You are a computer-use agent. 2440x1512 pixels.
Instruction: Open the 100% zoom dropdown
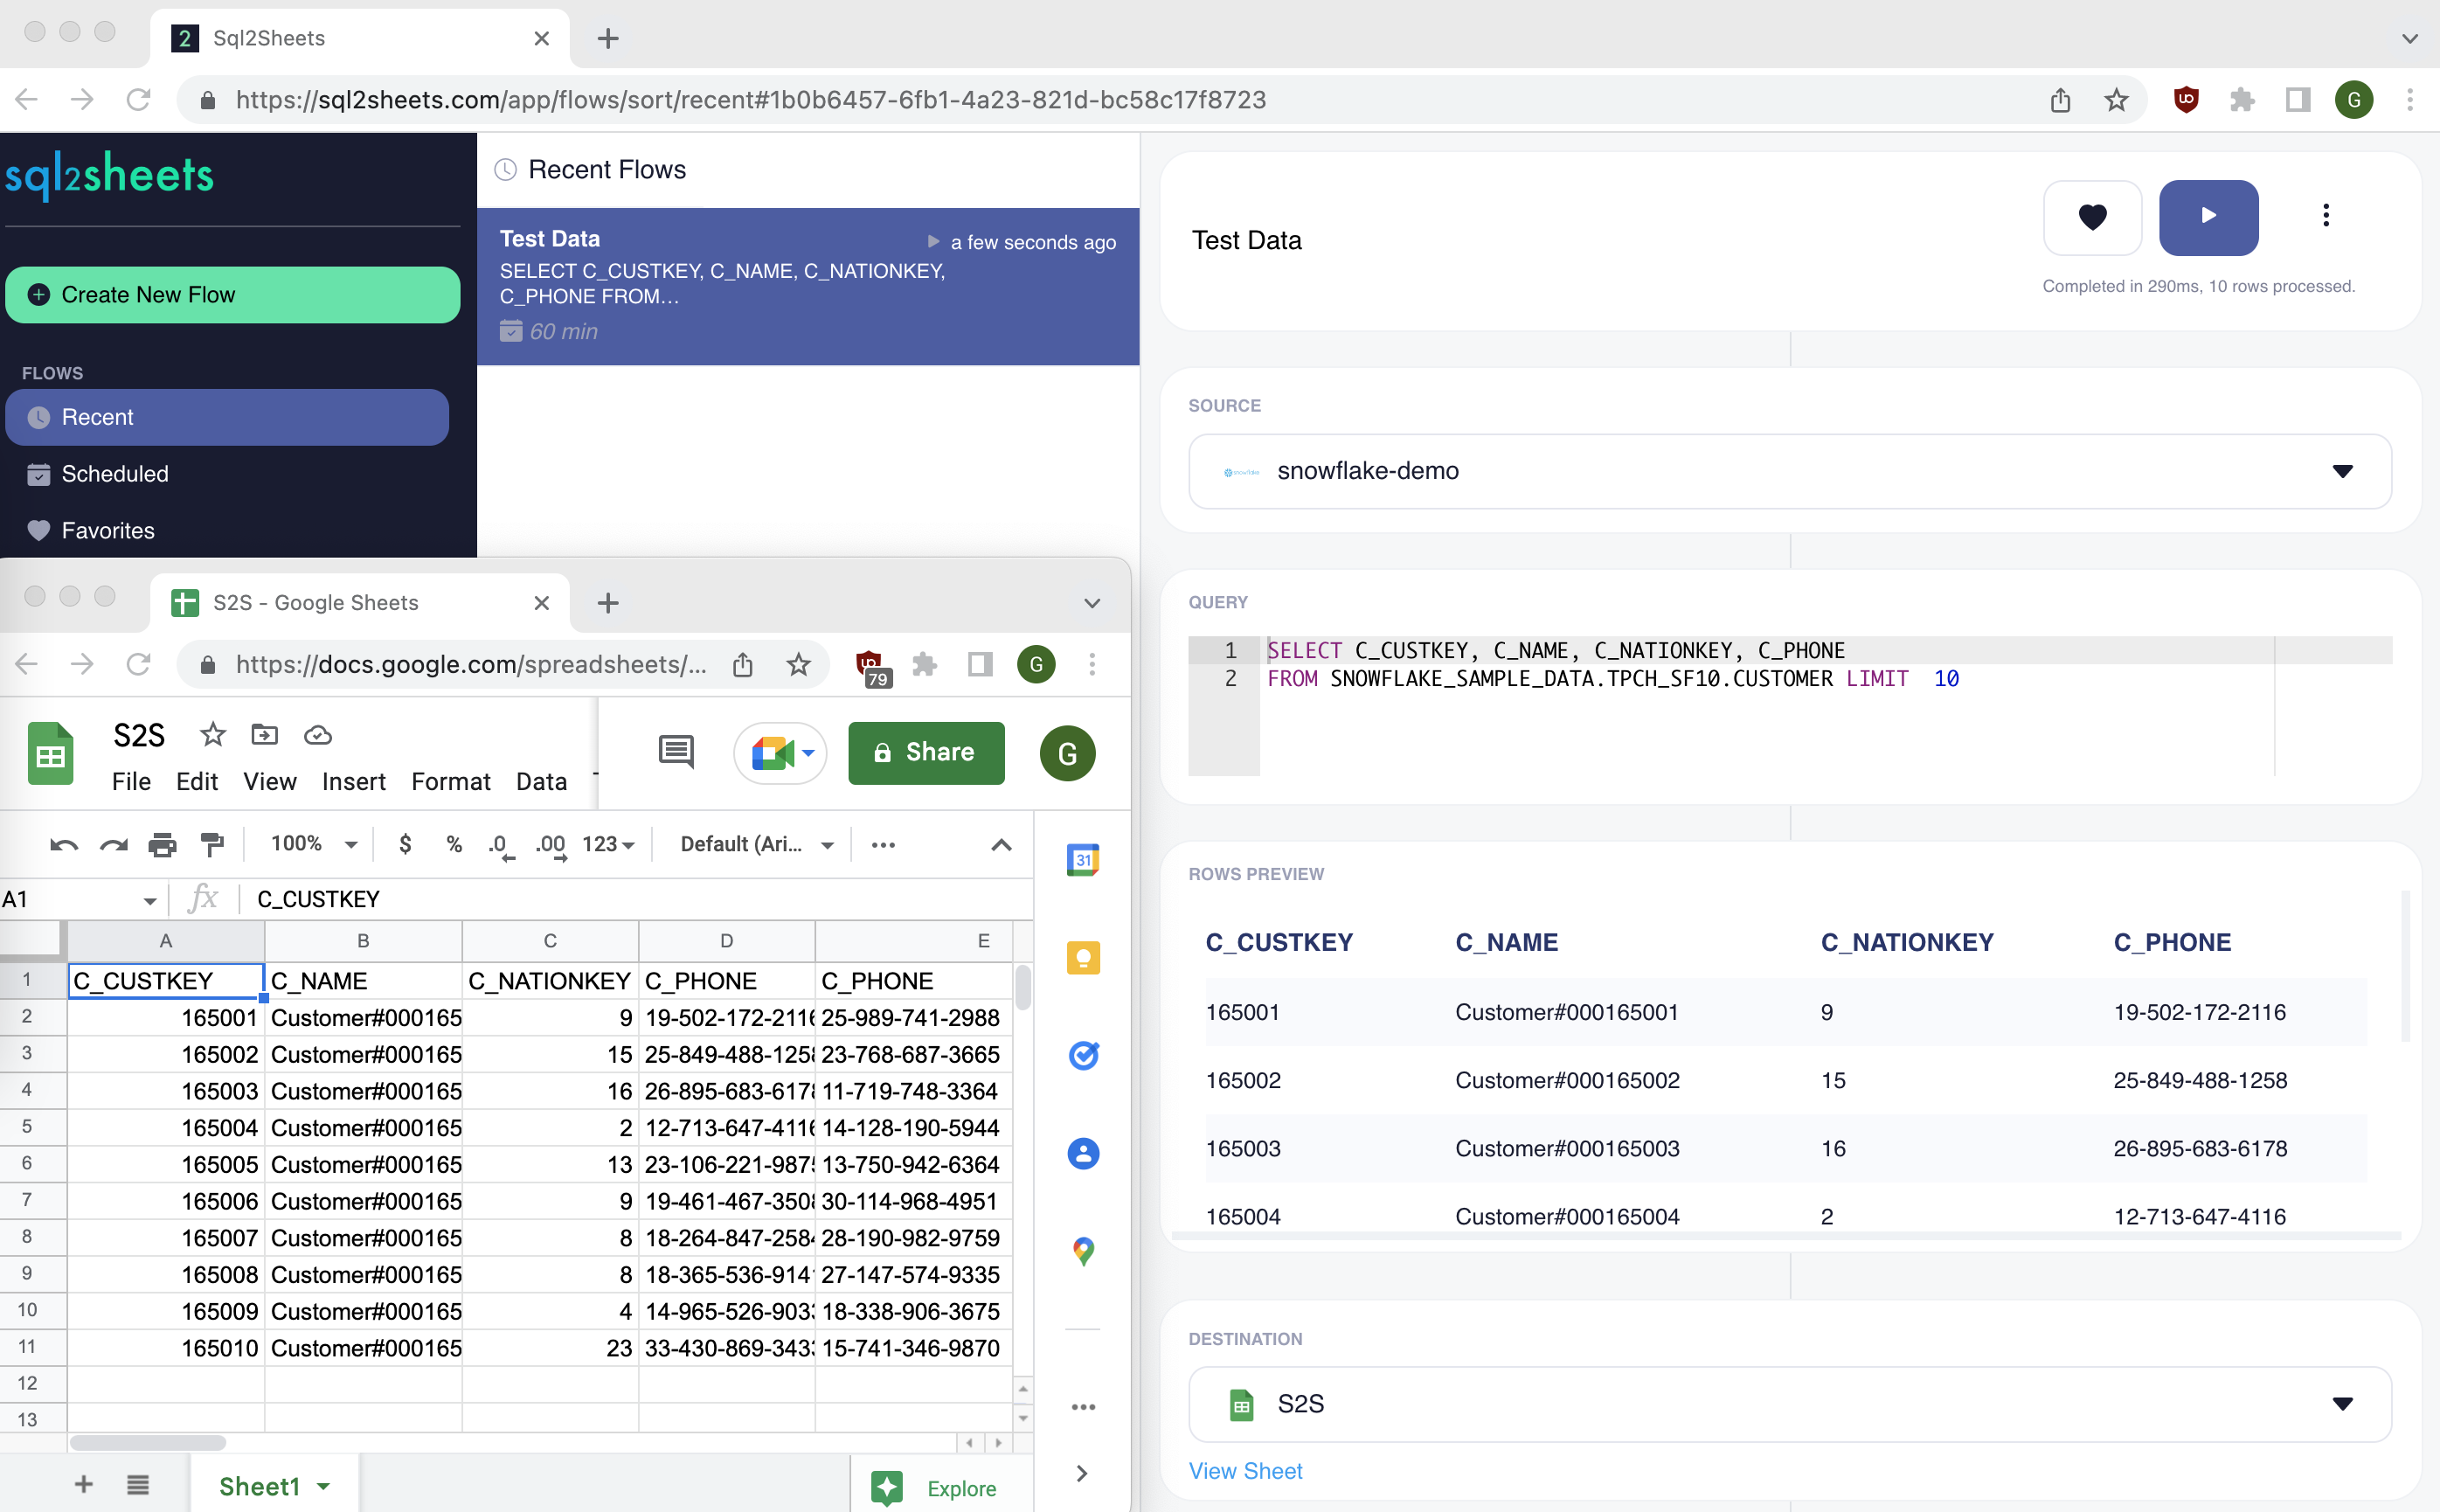click(313, 845)
